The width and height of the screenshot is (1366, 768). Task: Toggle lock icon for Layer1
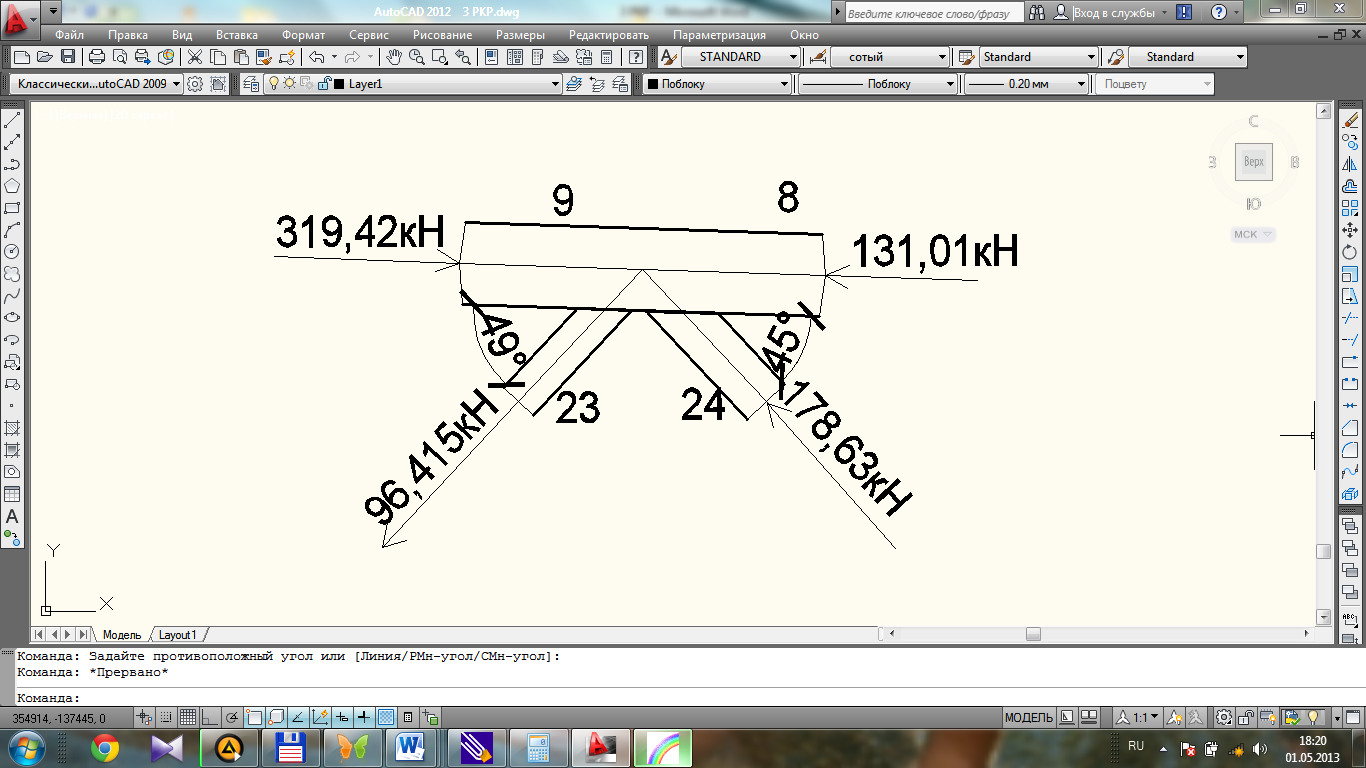(323, 84)
